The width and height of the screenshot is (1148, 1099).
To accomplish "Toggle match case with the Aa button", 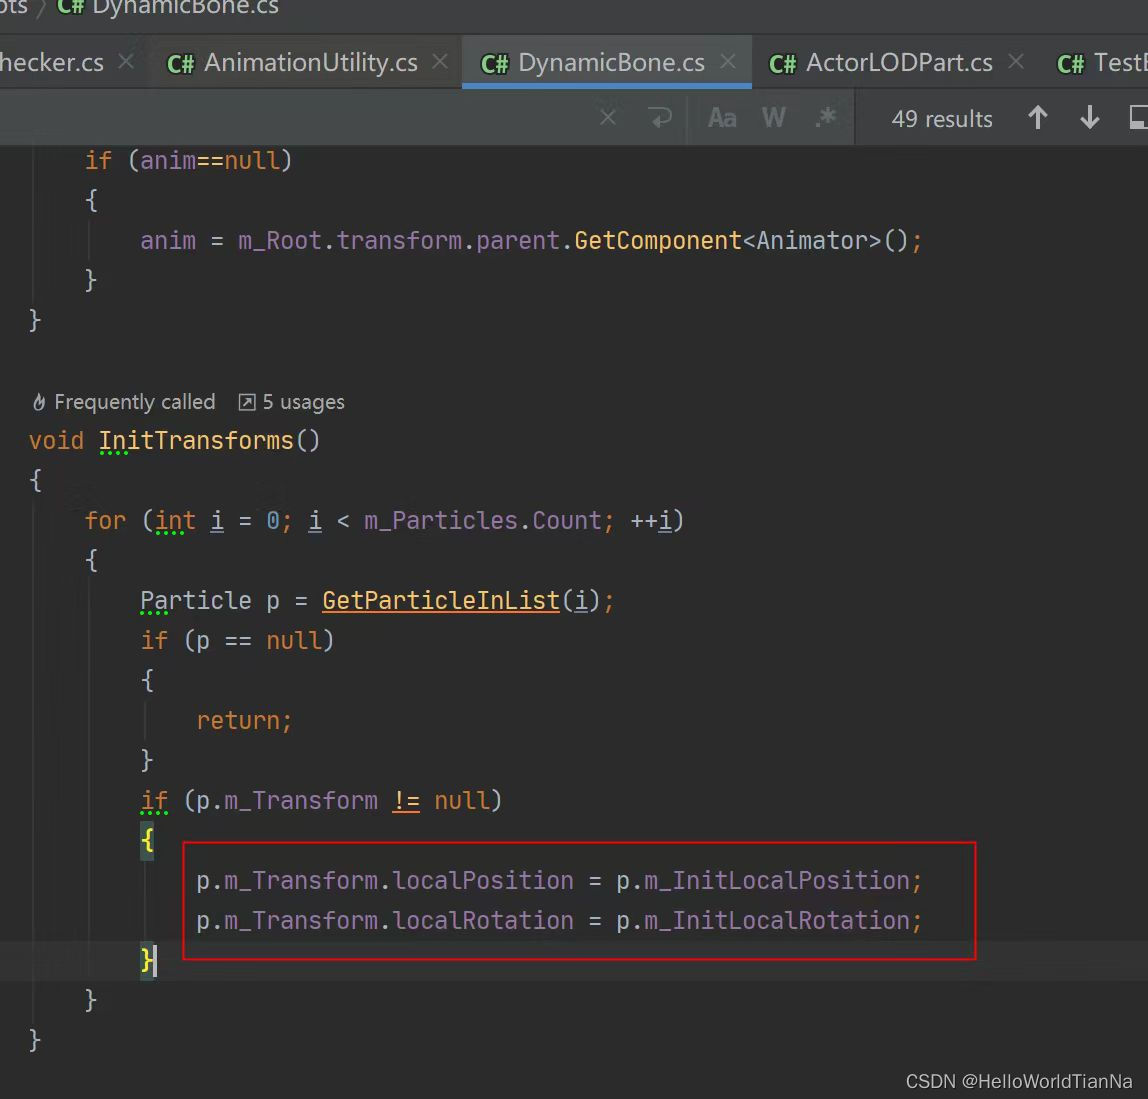I will coord(721,117).
